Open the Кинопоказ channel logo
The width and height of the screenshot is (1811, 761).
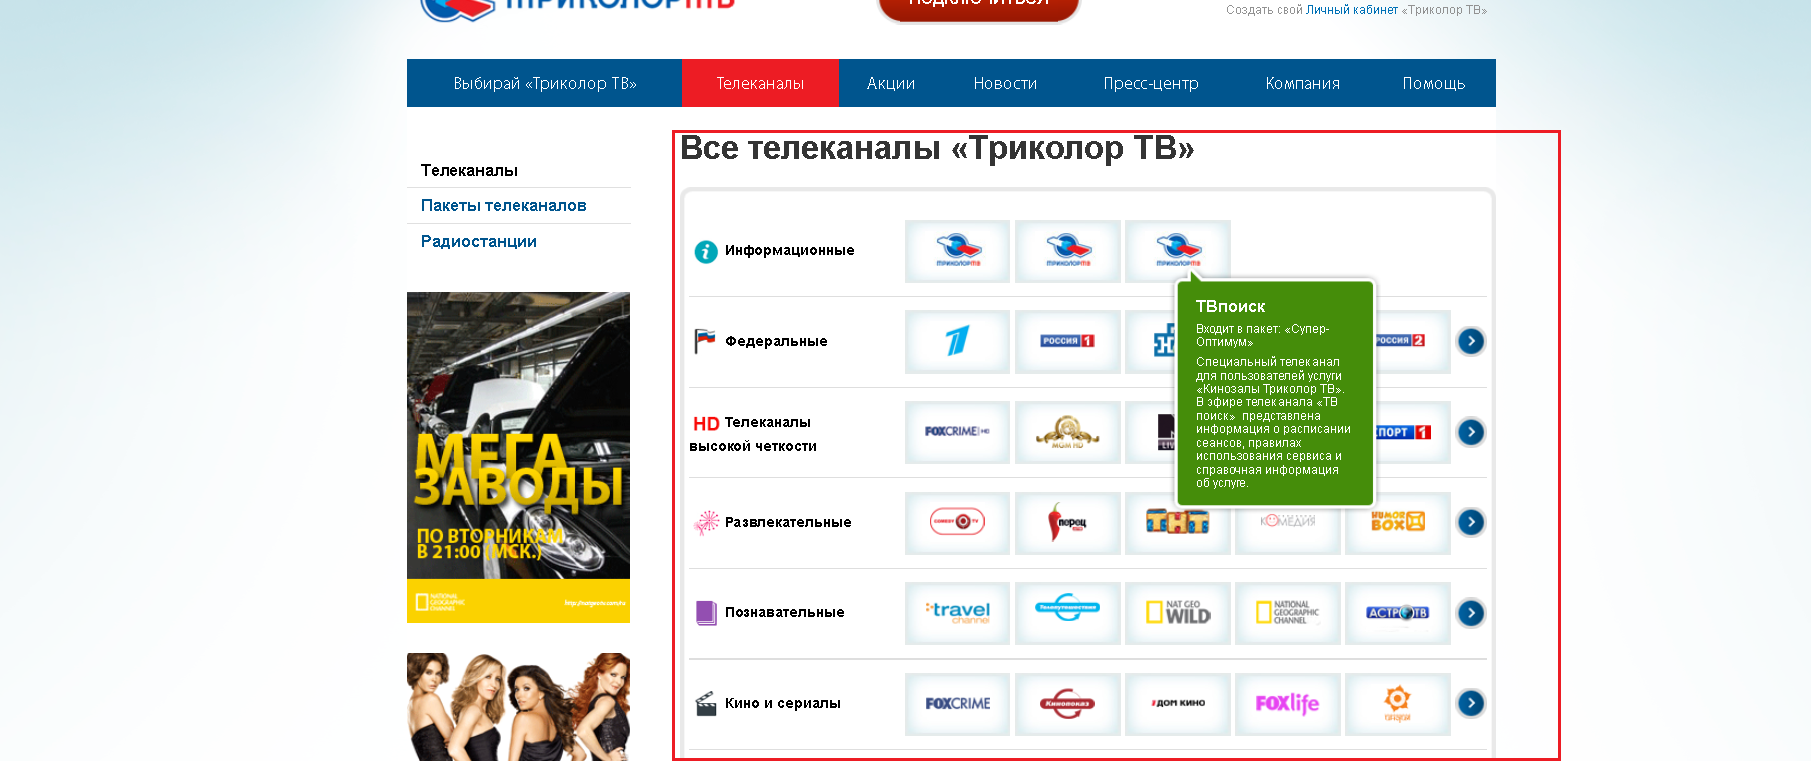tap(1067, 704)
